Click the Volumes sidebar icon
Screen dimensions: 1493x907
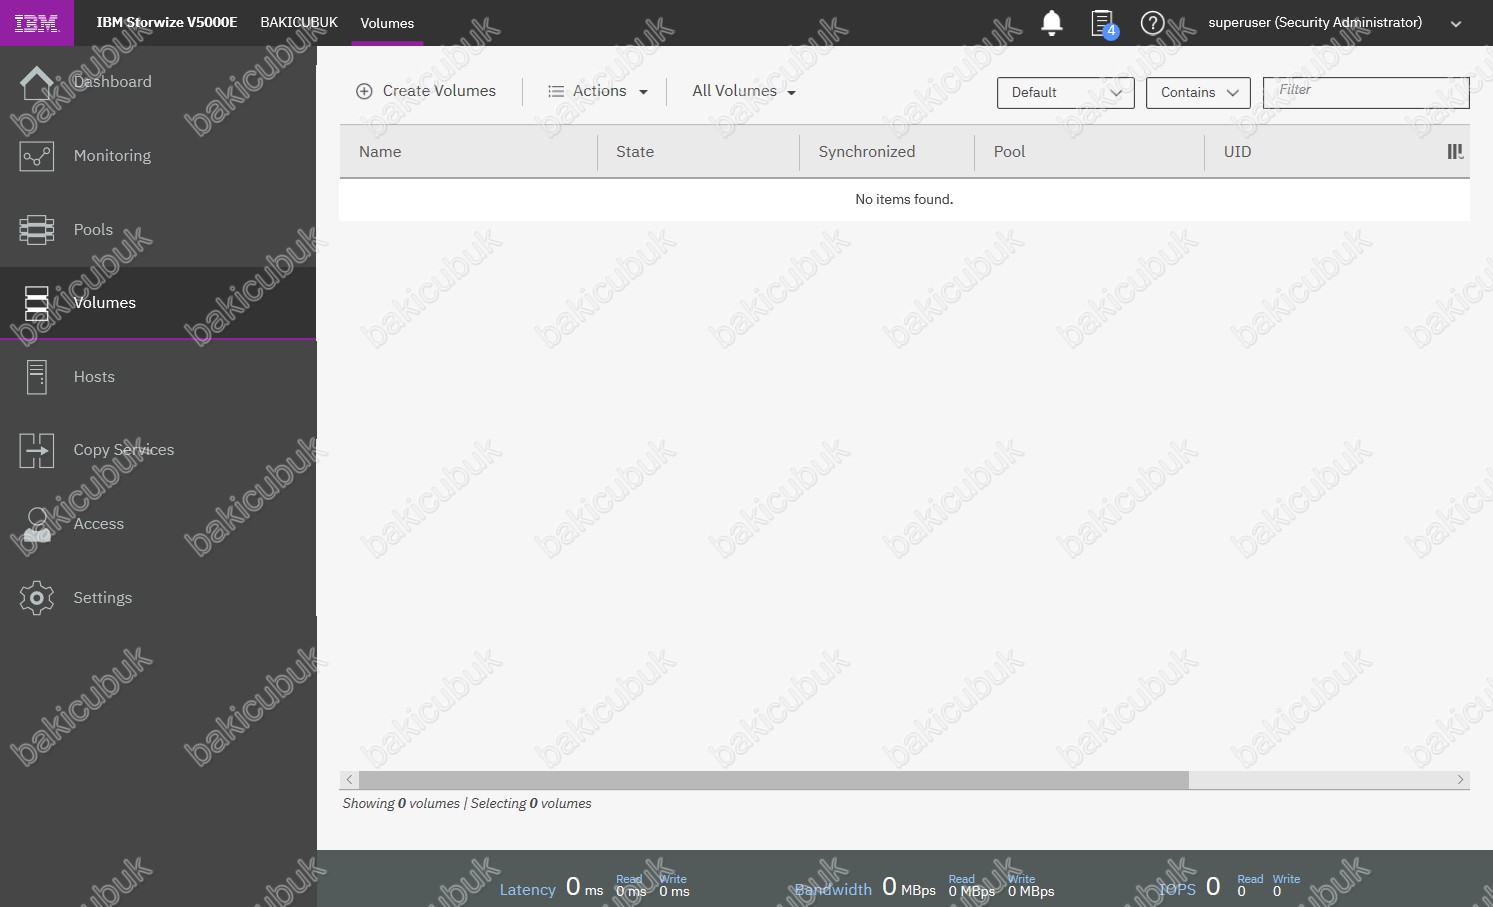[37, 303]
